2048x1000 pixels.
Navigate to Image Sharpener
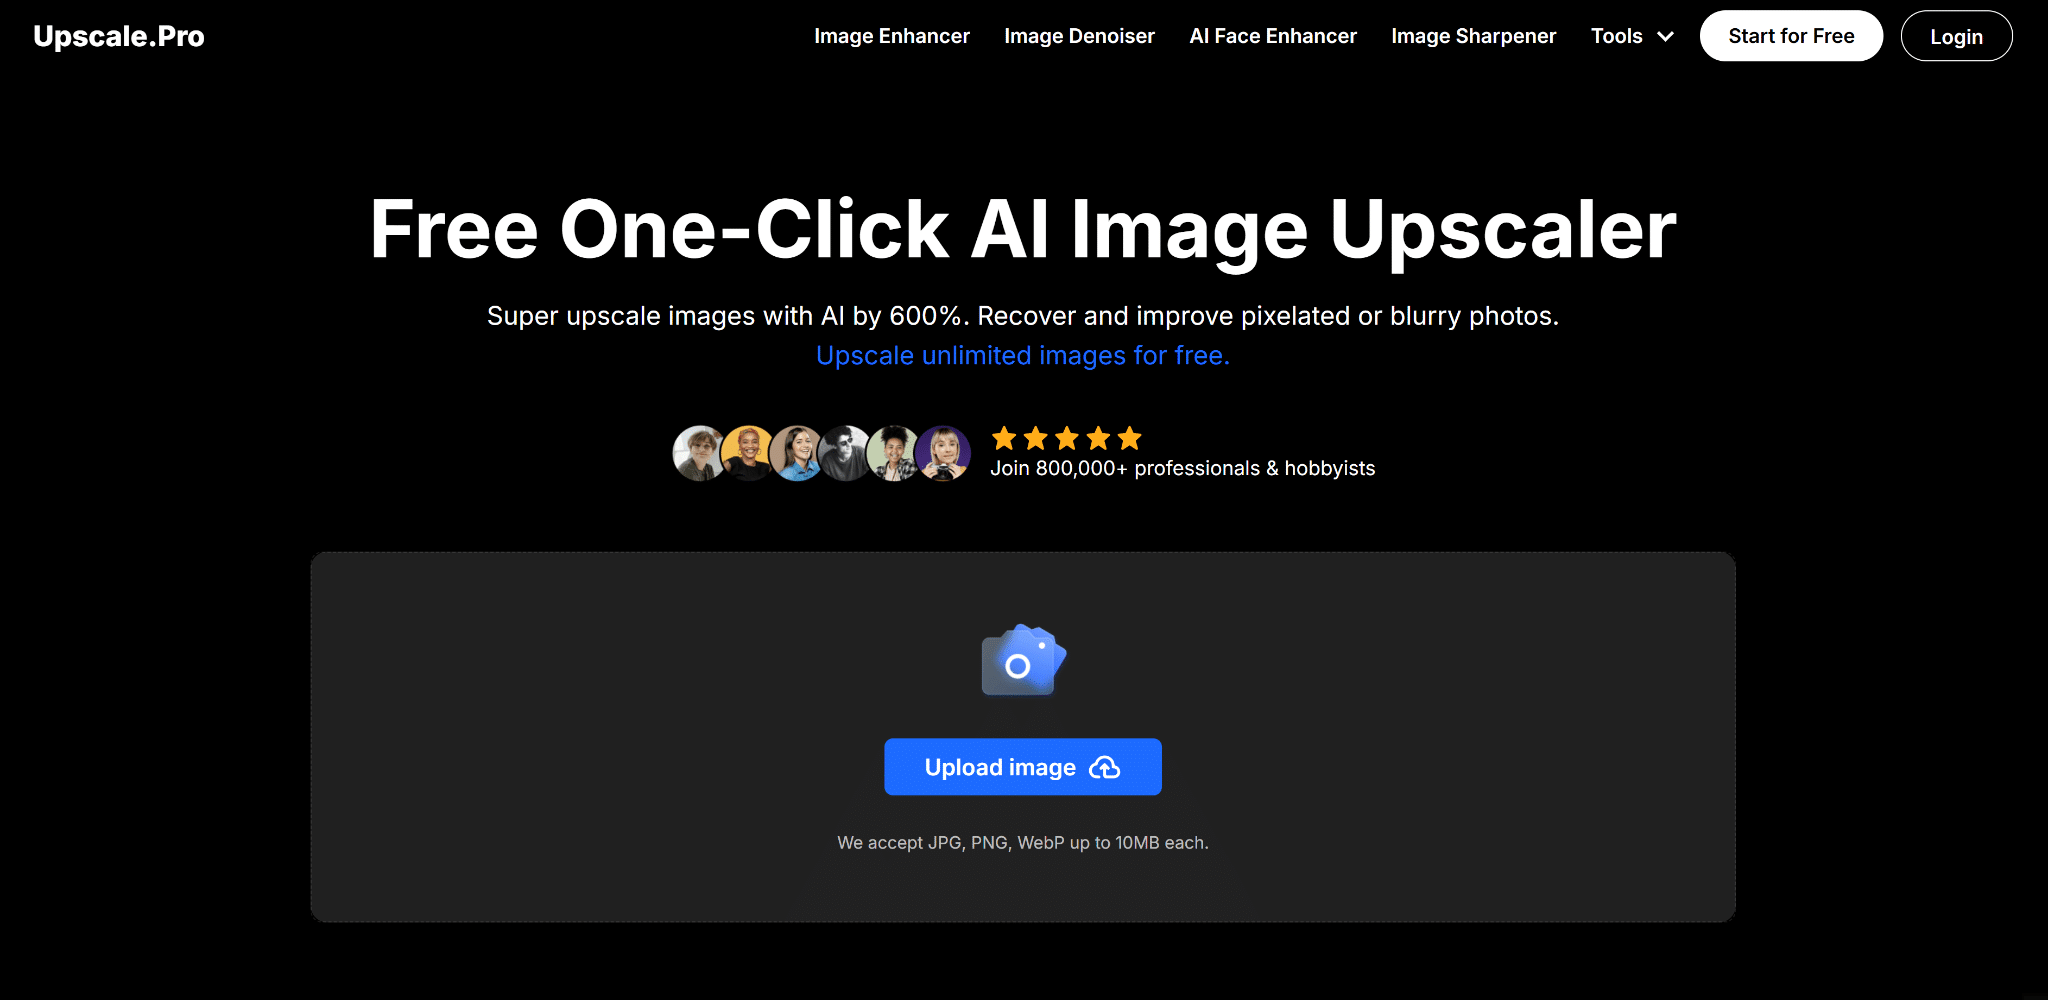pyautogui.click(x=1473, y=36)
